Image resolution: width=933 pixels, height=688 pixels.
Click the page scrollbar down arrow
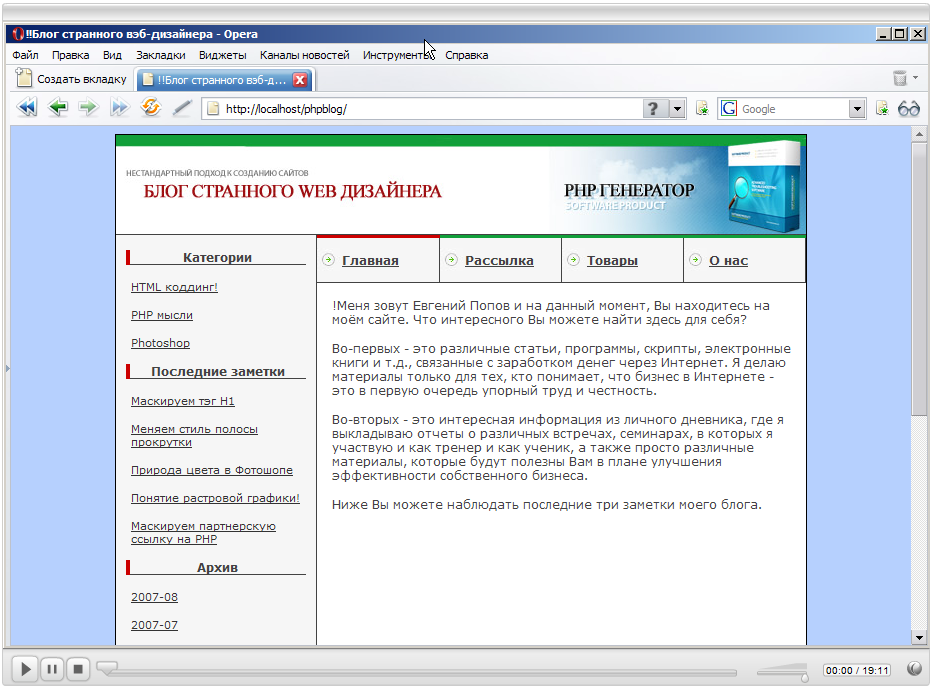point(919,637)
